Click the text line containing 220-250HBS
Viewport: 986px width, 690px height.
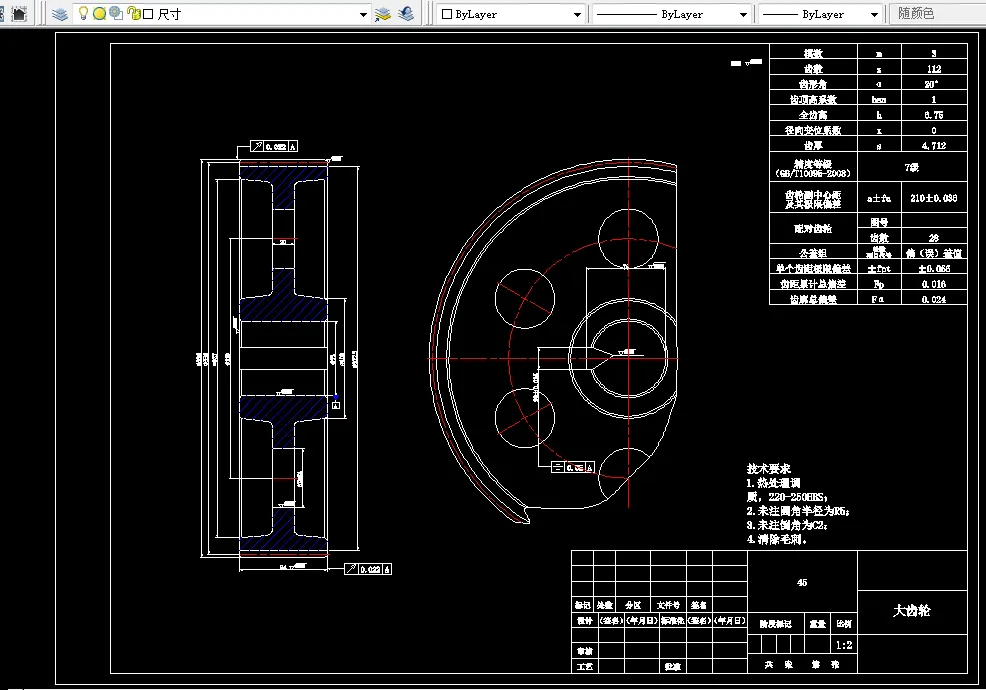pyautogui.click(x=787, y=497)
